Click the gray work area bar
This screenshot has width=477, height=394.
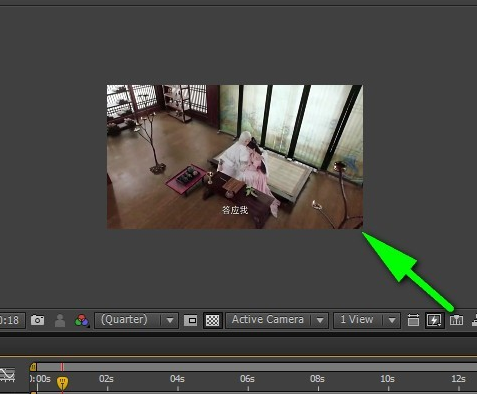pyautogui.click(x=257, y=367)
